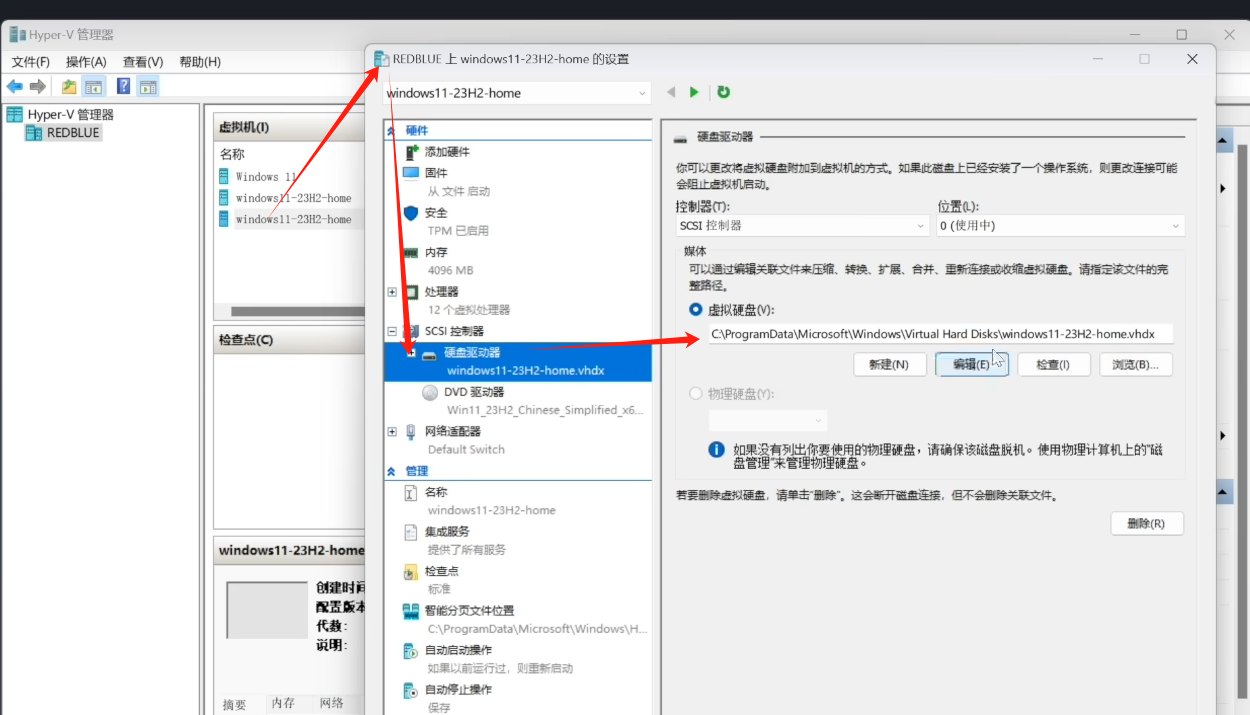Image resolution: width=1250 pixels, height=715 pixels.
Task: Collapse the 管理 section chevron
Action: (391, 471)
